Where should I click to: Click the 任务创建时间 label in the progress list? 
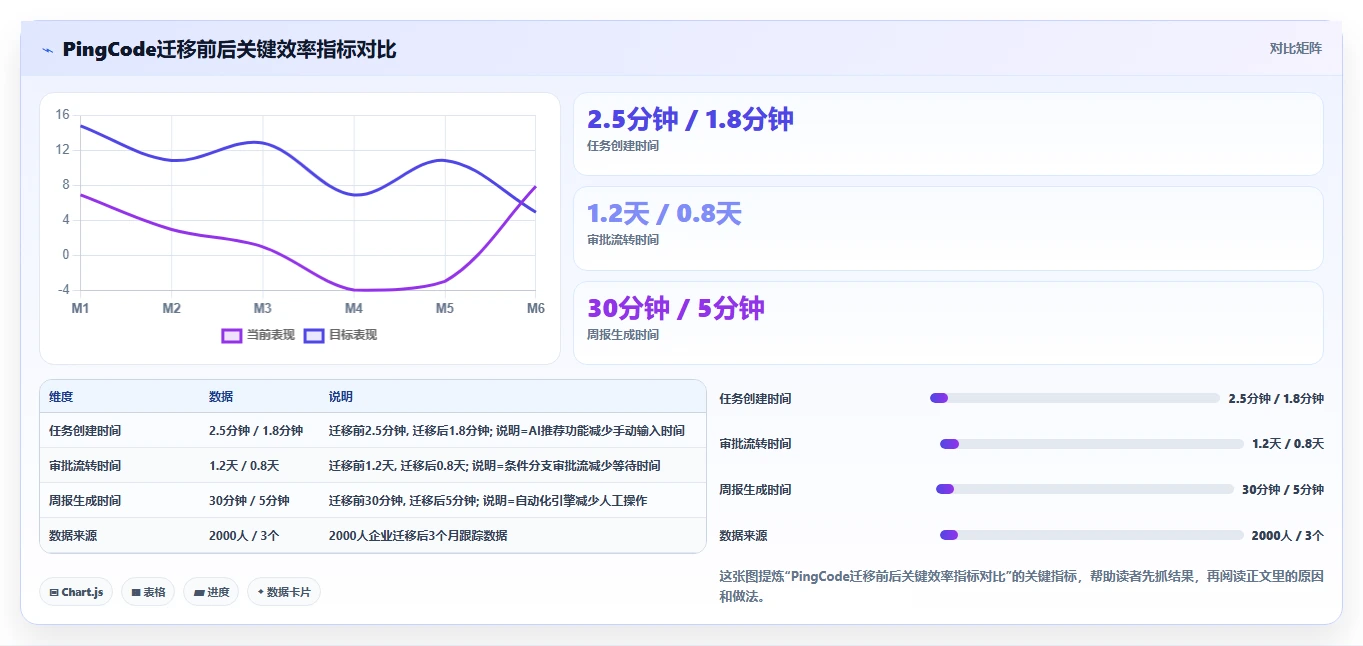(x=755, y=399)
